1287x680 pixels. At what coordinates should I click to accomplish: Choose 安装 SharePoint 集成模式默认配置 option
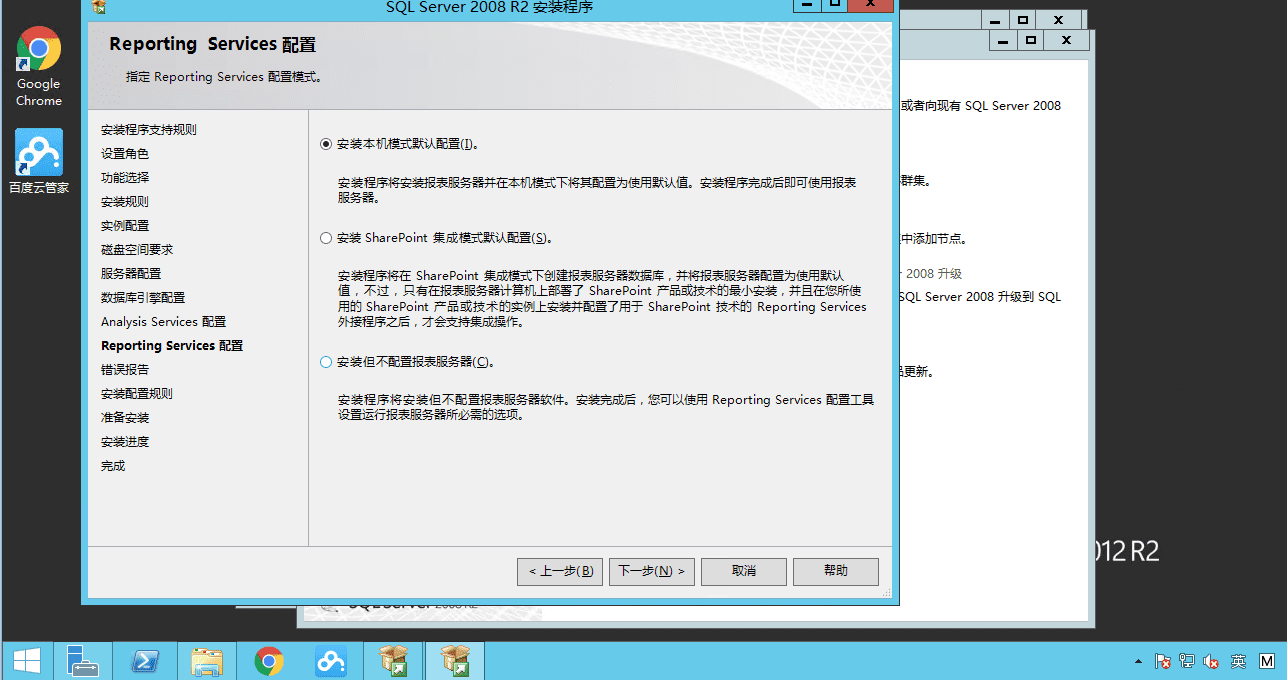(326, 237)
